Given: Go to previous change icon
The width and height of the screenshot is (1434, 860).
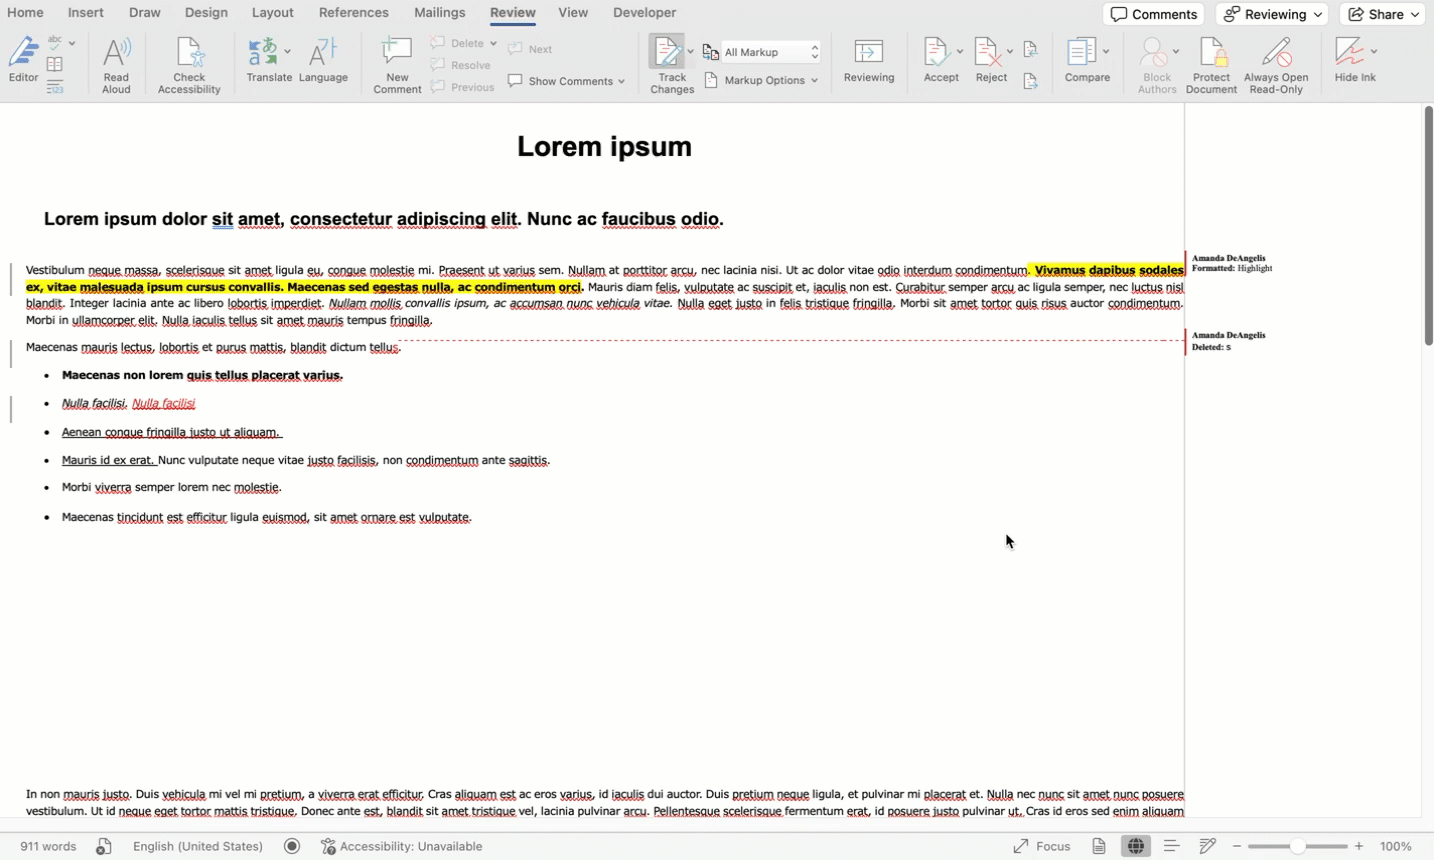Looking at the screenshot, I should [1031, 49].
